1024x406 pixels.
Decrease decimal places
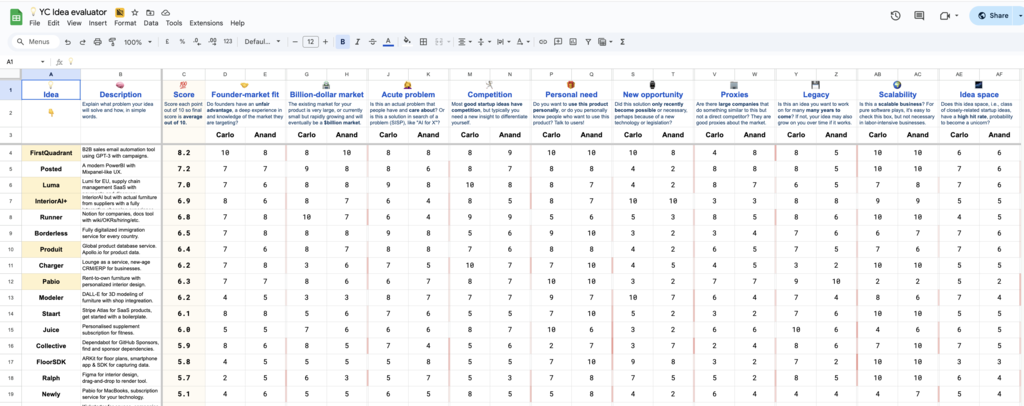tap(197, 42)
